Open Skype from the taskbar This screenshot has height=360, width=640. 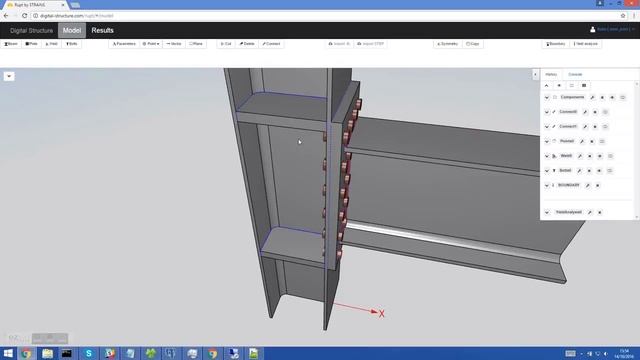click(89, 353)
